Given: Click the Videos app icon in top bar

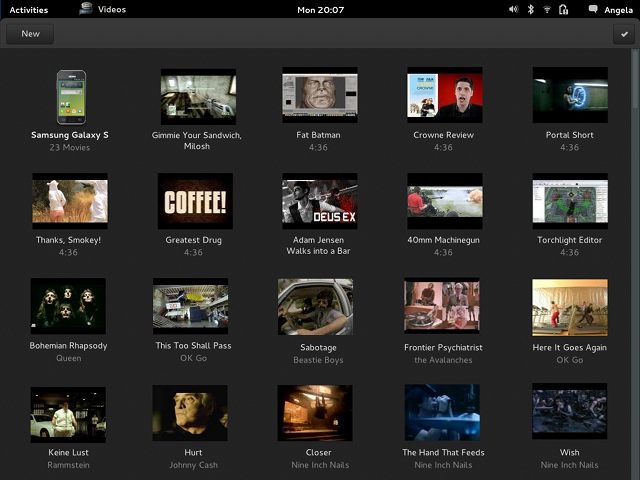Looking at the screenshot, I should coord(85,9).
